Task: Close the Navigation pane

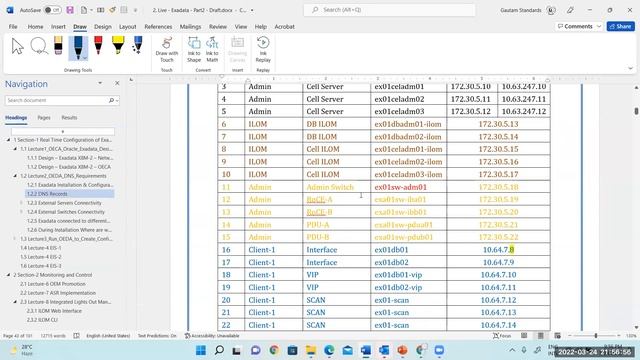Action: 117,83
